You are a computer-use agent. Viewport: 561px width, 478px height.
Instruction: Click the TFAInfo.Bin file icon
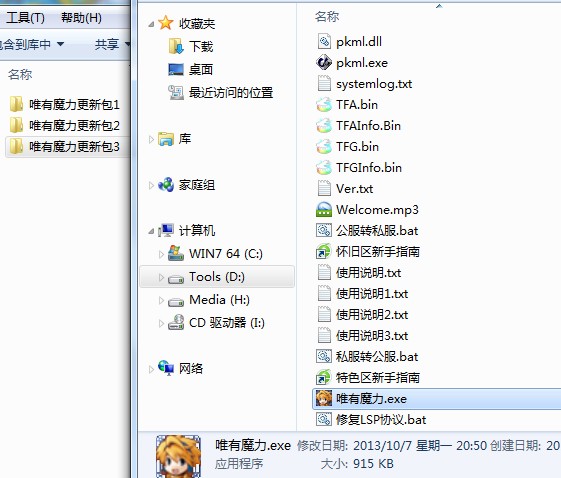324,126
